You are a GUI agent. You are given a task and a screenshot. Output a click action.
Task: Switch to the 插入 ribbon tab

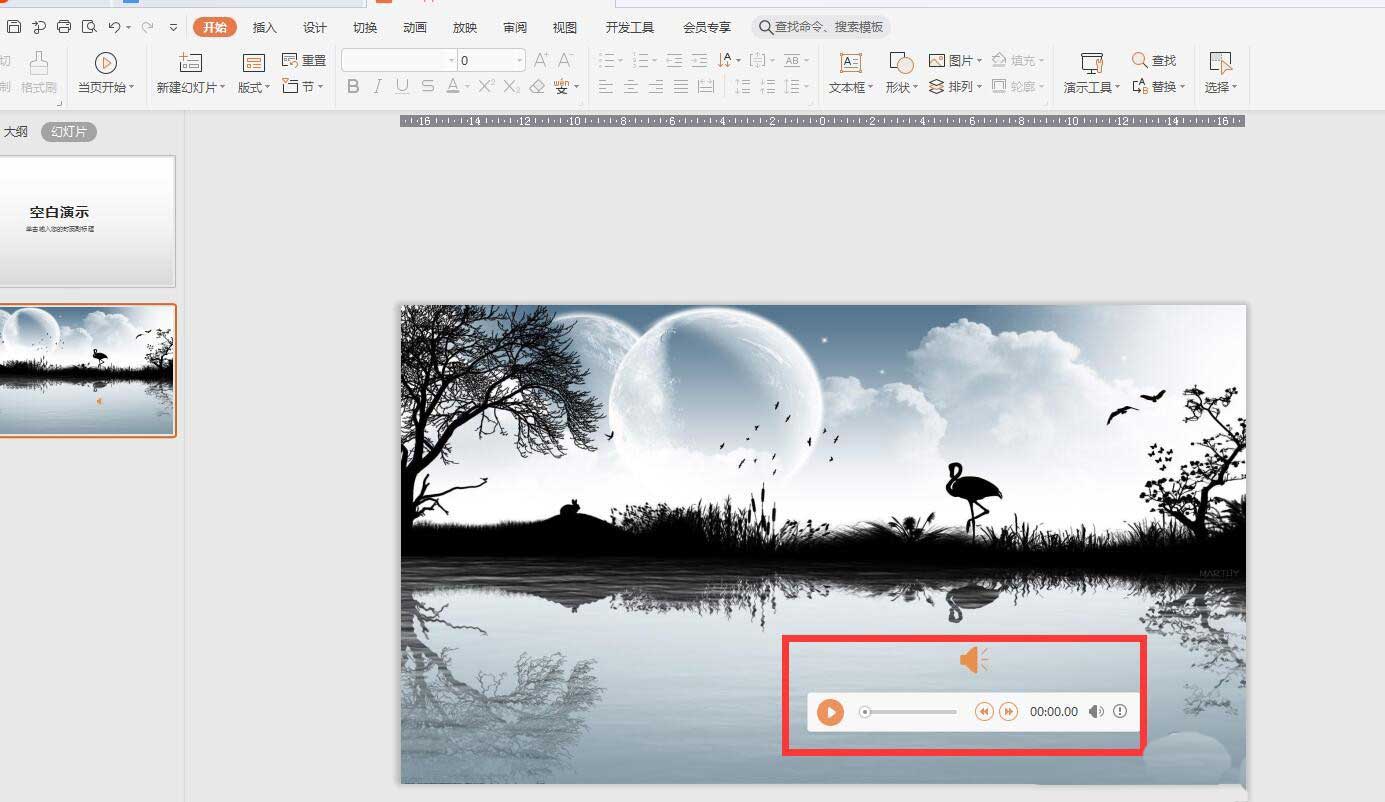(264, 27)
